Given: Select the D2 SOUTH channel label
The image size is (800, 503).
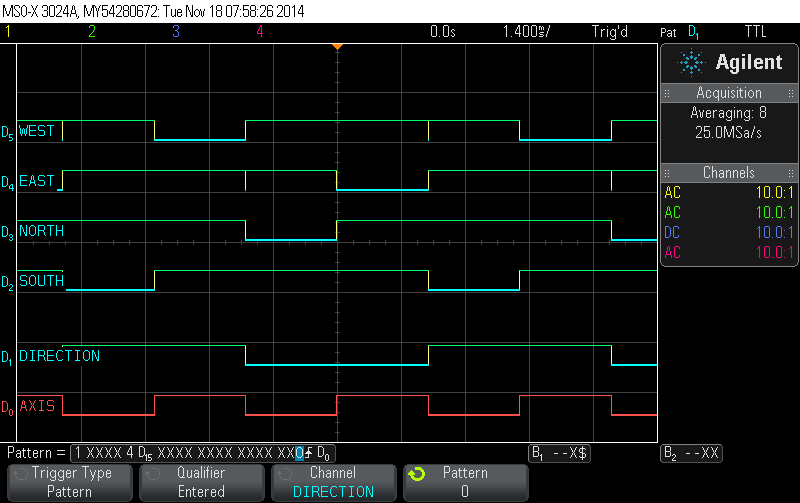Looking at the screenshot, I should (41, 281).
